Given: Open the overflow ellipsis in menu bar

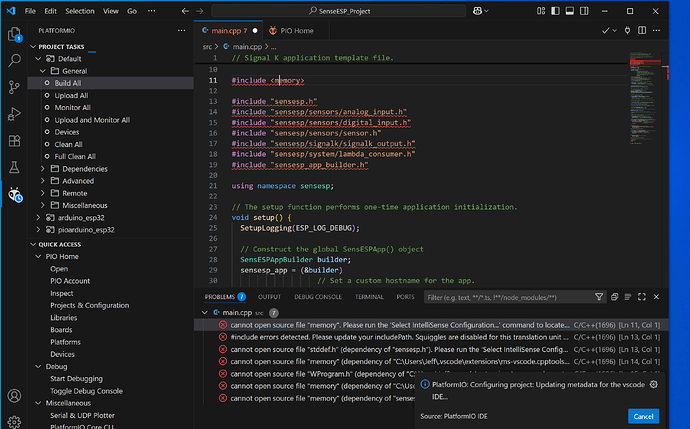Looking at the screenshot, I should click(x=151, y=11).
